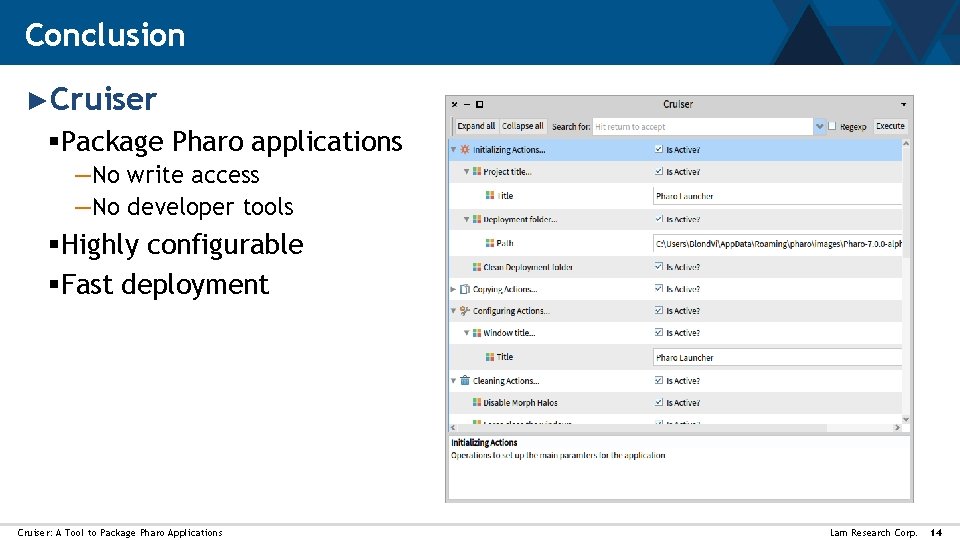The image size is (960, 540).
Task: Collapse the Cleaning Actions node
Action: pyautogui.click(x=454, y=381)
